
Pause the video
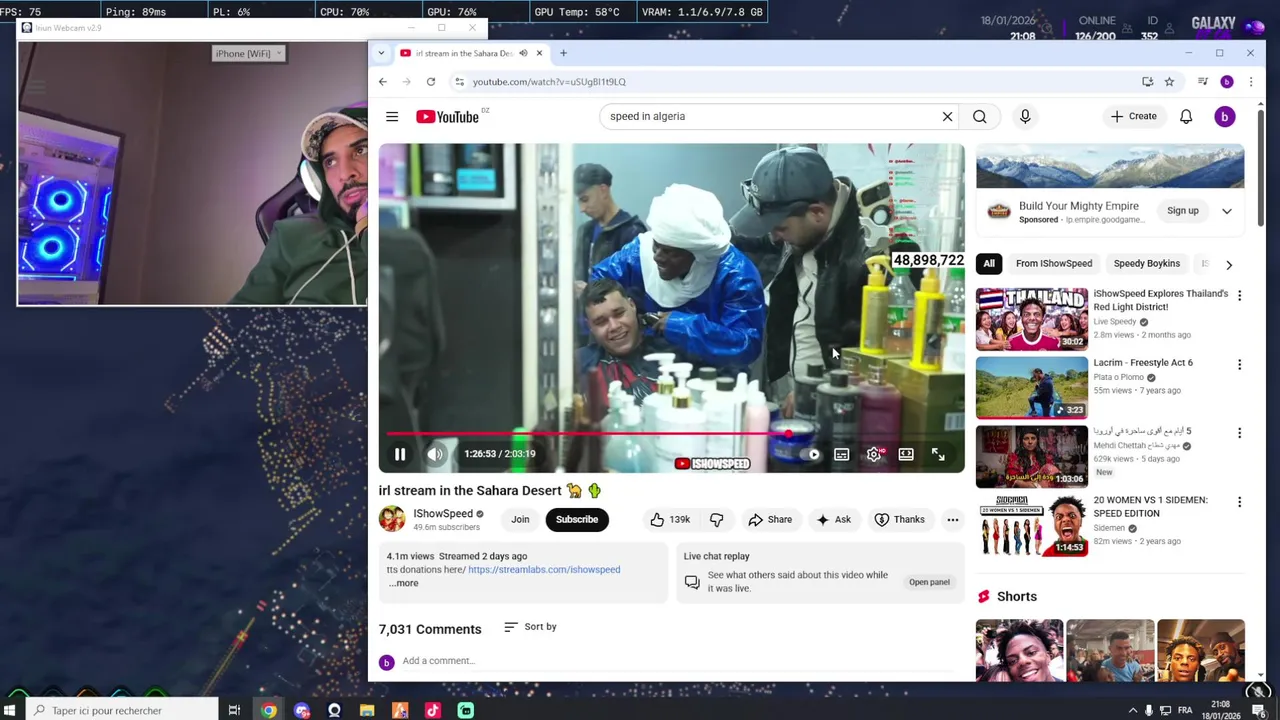point(400,454)
